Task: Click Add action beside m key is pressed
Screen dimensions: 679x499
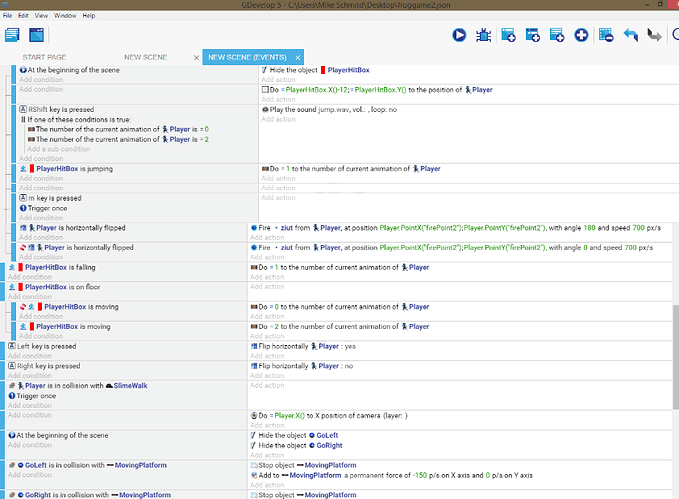Action: (278, 198)
